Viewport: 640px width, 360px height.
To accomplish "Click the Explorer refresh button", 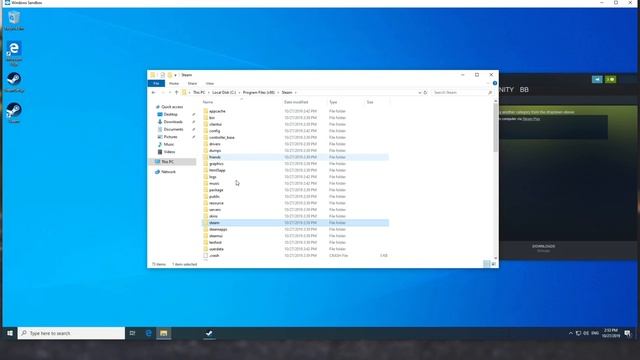I will pos(425,93).
